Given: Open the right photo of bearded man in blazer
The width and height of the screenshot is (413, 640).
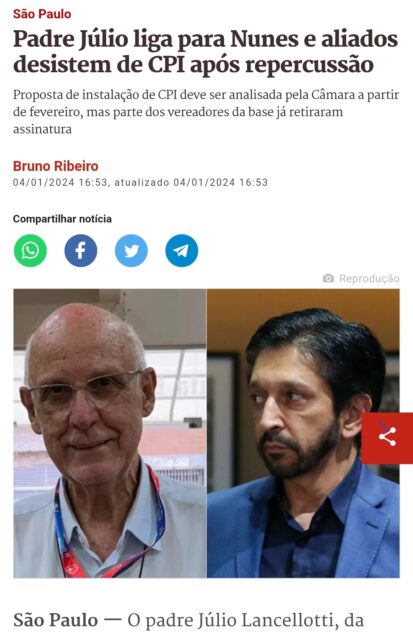Looking at the screenshot, I should (303, 433).
